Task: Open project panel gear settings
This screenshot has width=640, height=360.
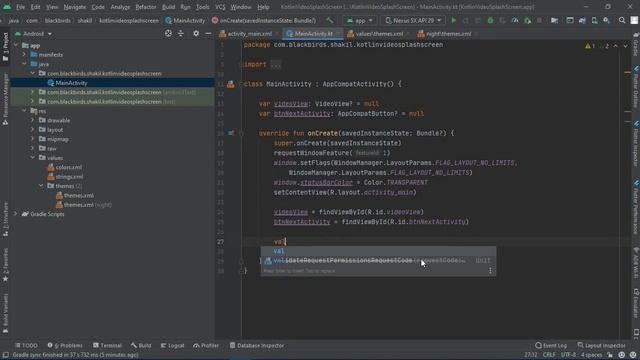Action: pyautogui.click(x=196, y=33)
